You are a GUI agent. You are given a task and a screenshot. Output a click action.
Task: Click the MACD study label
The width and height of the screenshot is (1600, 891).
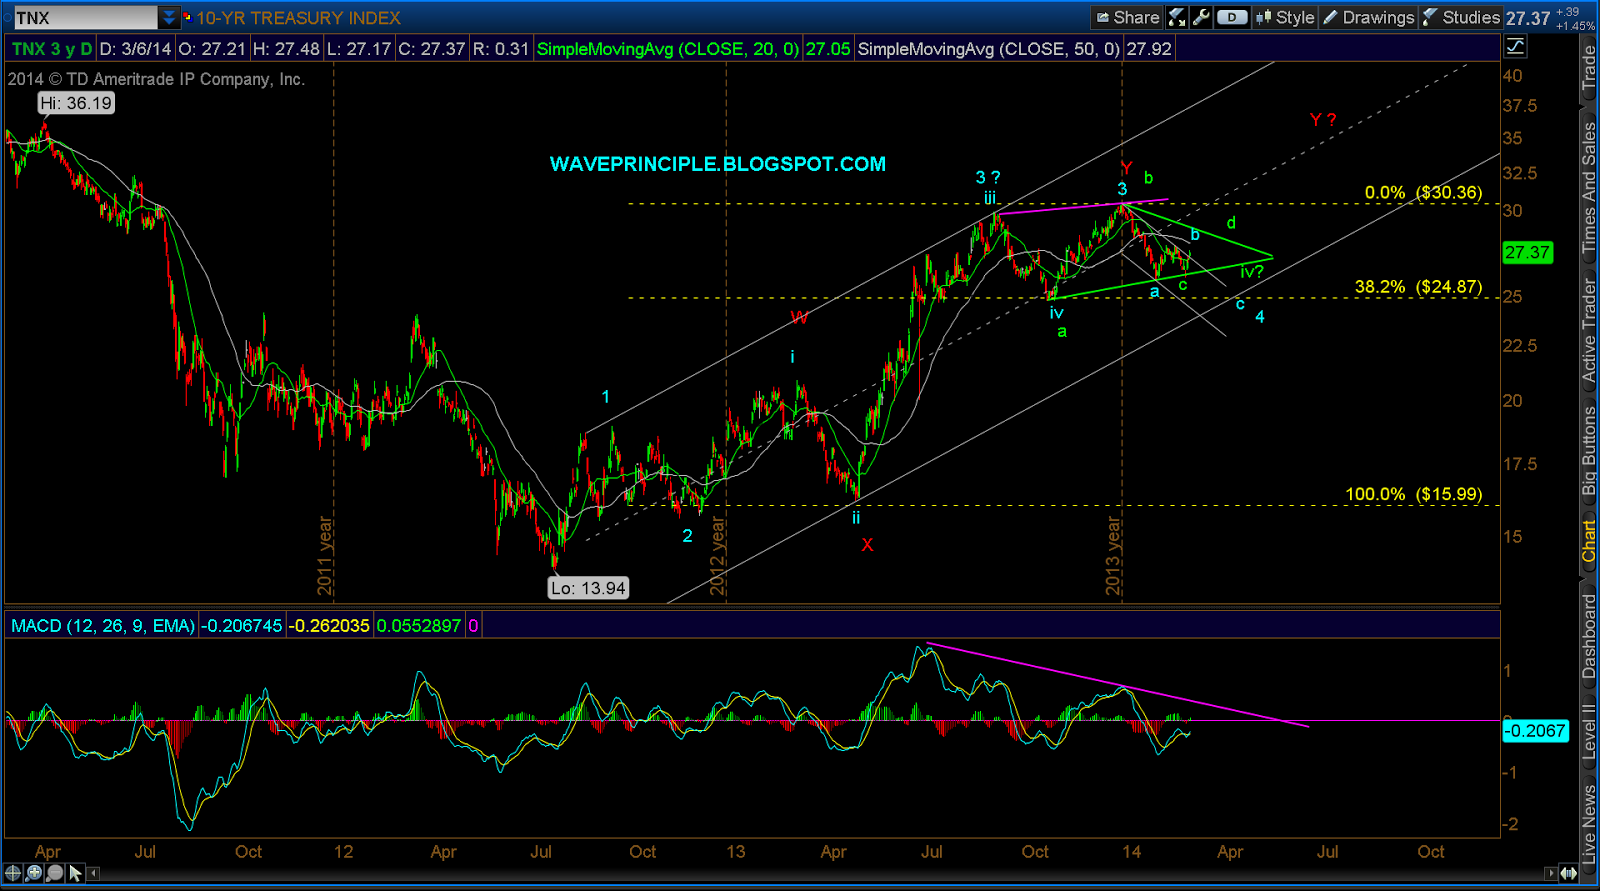coord(102,626)
